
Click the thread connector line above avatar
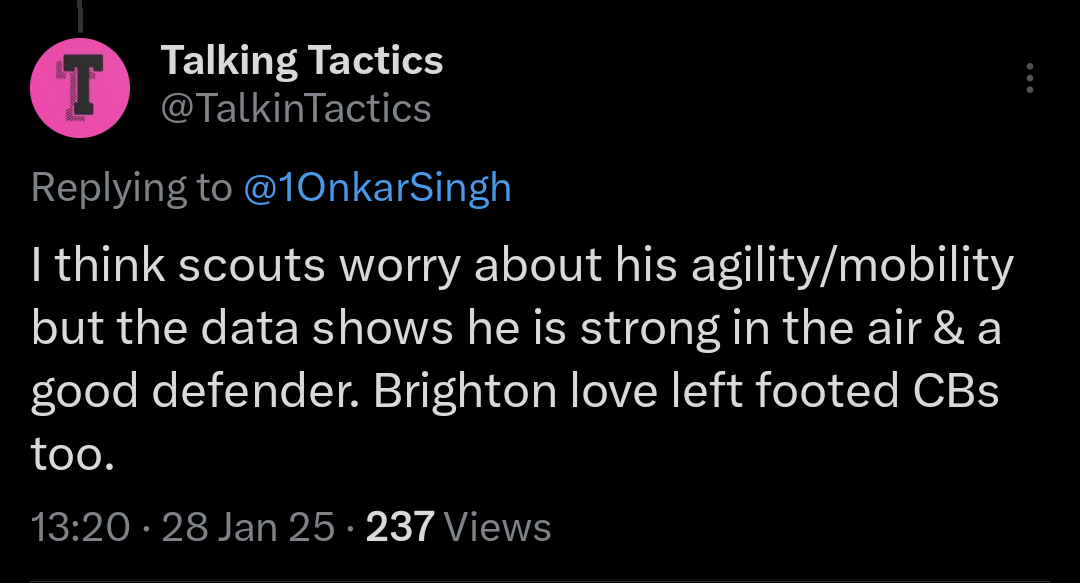81,16
